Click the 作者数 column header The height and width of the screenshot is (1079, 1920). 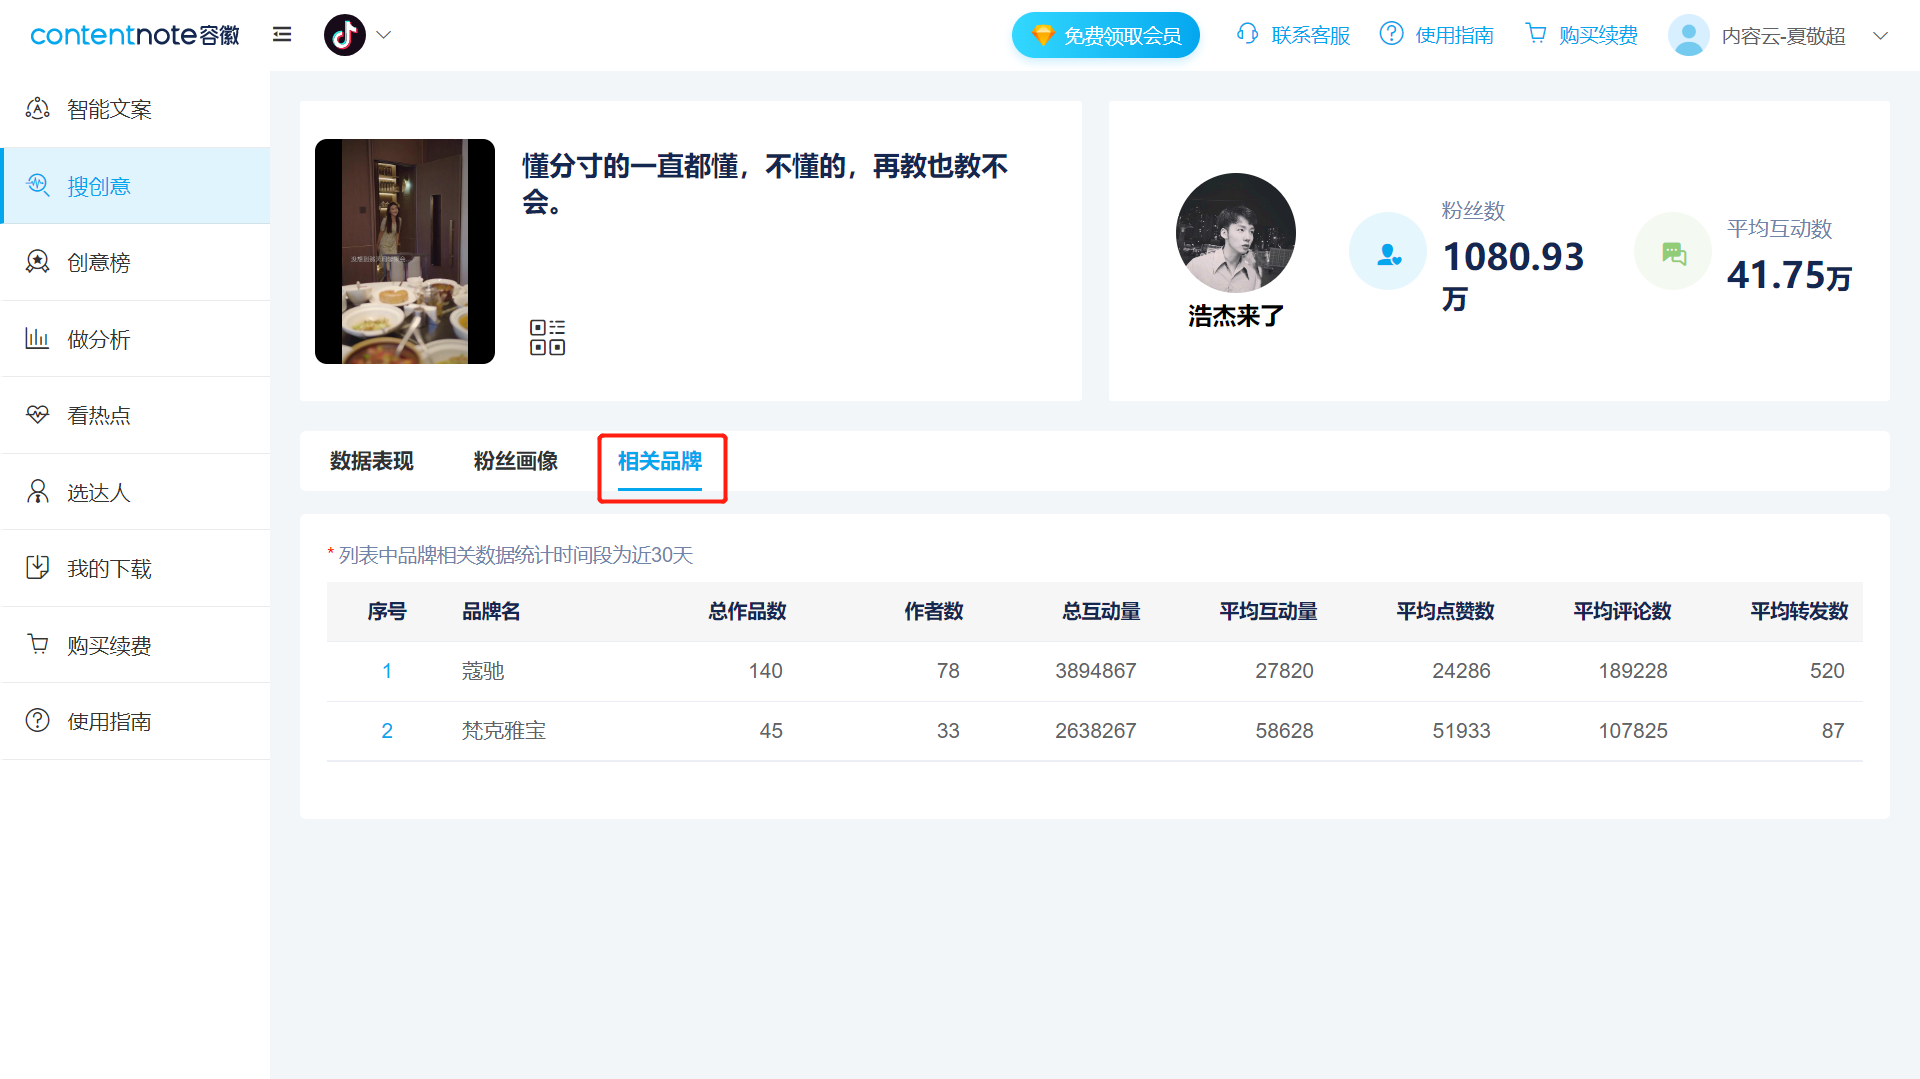click(x=934, y=611)
